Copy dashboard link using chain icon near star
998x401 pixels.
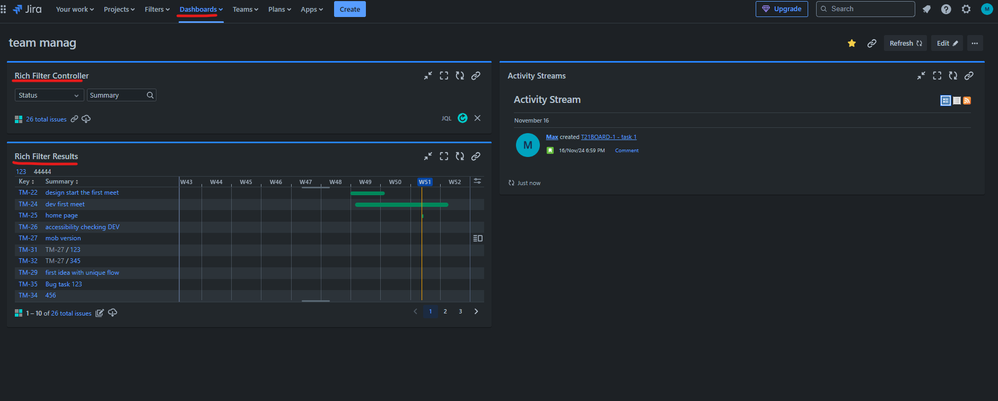871,43
